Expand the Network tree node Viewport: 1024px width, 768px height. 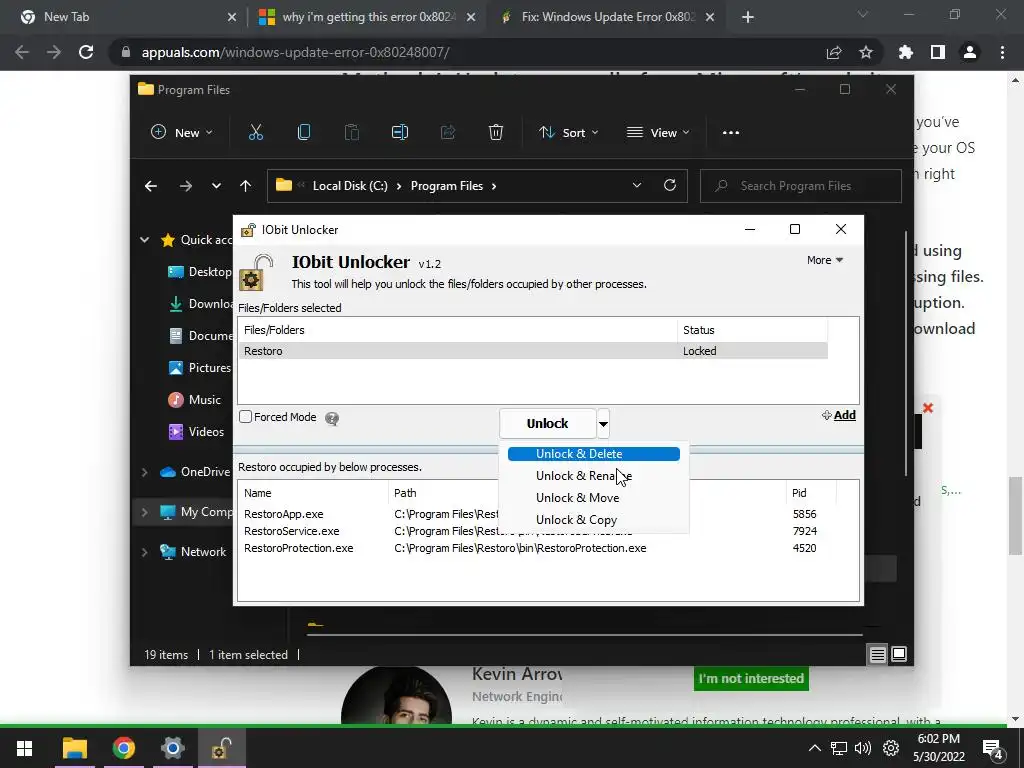(144, 552)
